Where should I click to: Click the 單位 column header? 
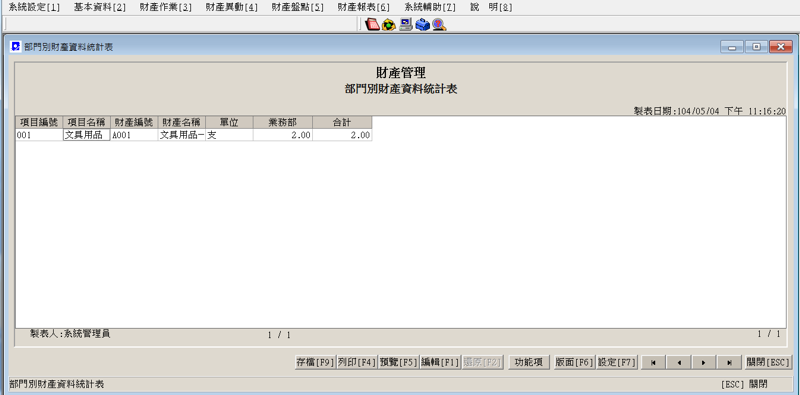tap(229, 122)
